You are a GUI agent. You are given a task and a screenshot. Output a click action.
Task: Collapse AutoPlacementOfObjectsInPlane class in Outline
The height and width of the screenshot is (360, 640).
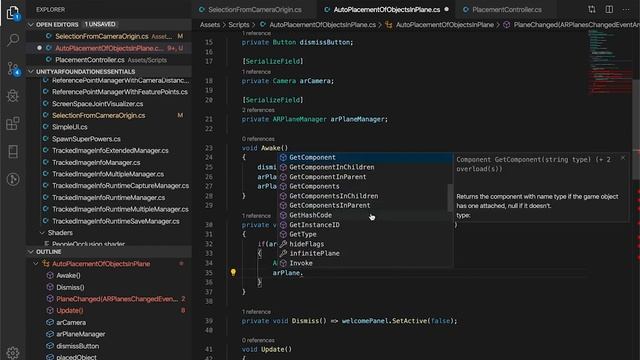pyautogui.click(x=36, y=264)
